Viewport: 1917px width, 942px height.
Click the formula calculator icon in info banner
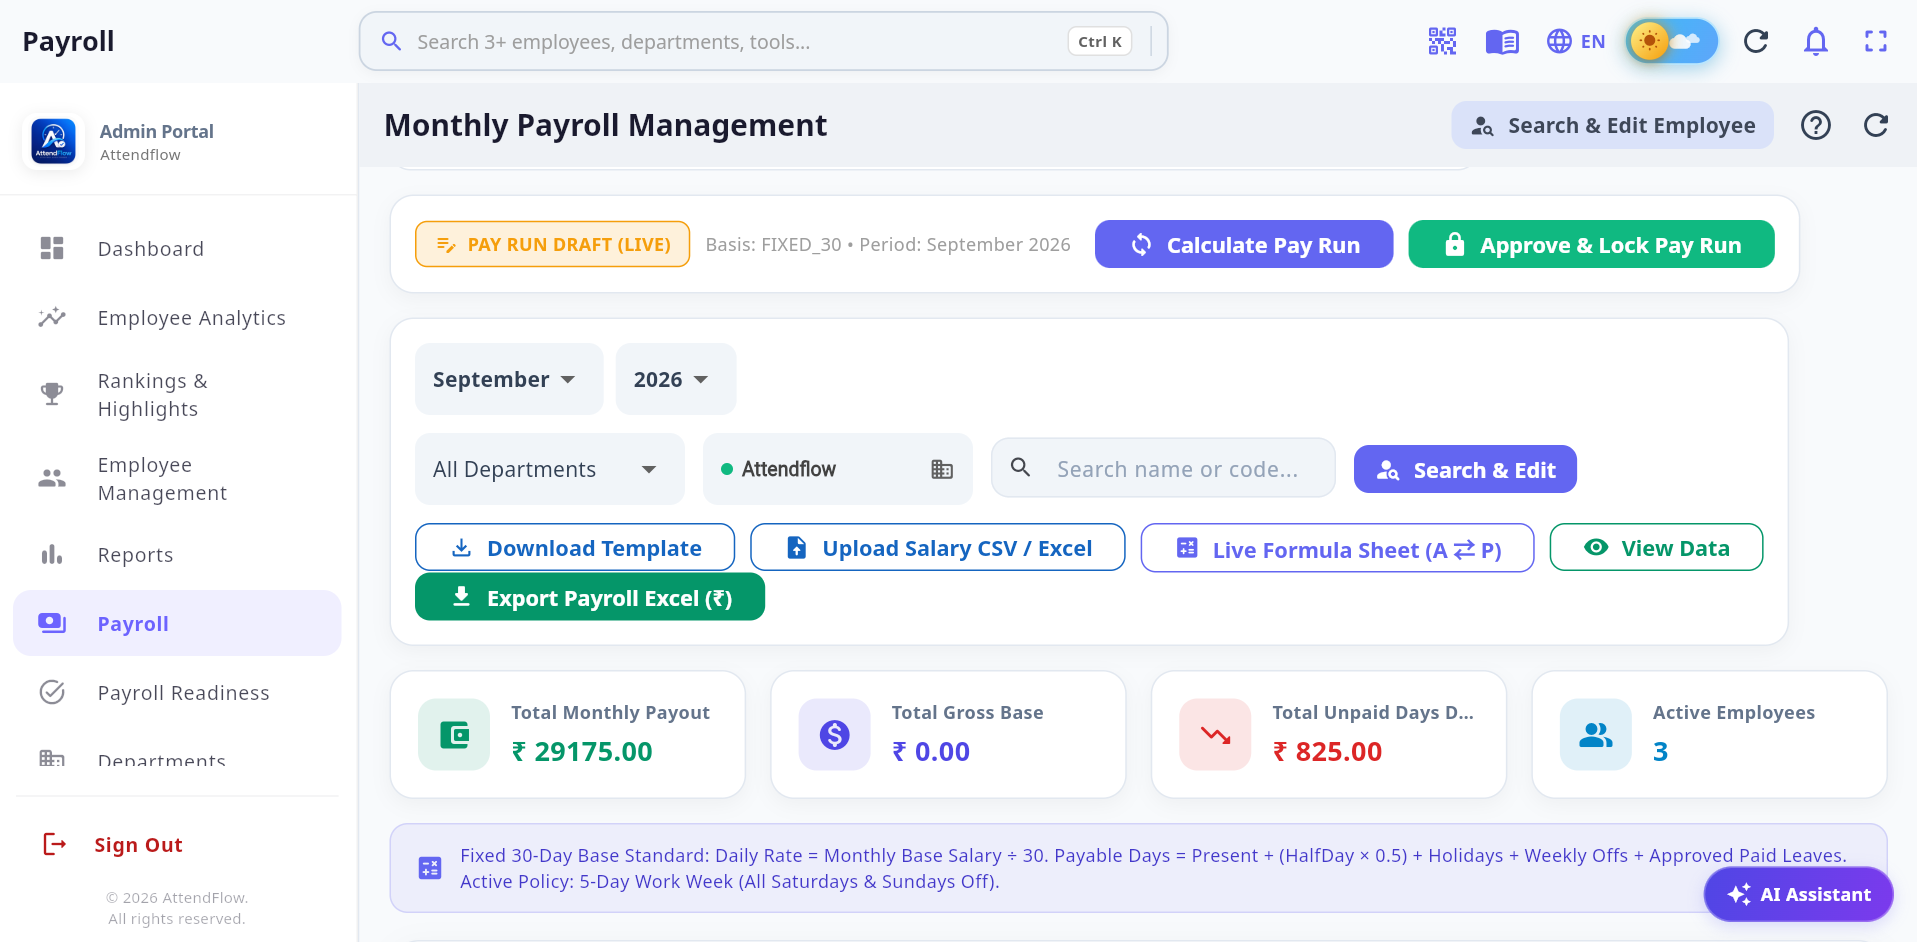(x=430, y=868)
